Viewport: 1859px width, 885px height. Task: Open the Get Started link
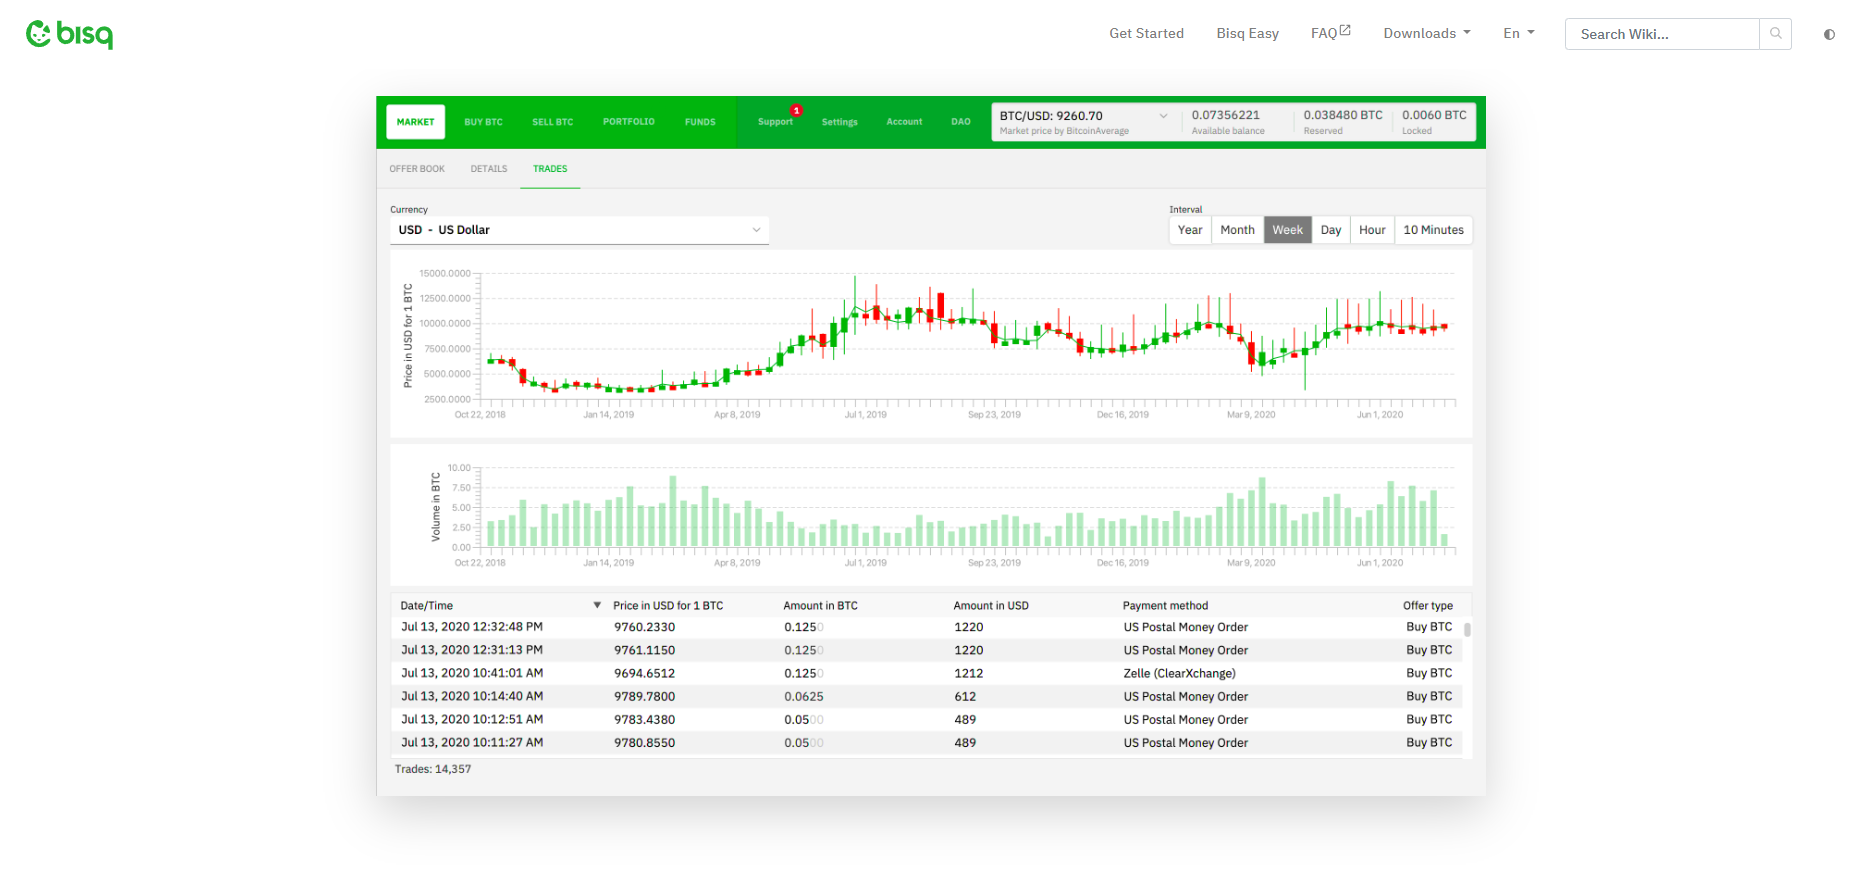[x=1146, y=33]
